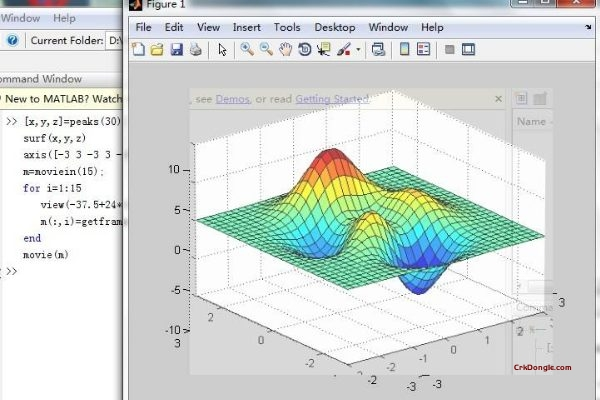The image size is (600, 400).
Task: Click the Current Folder path field
Action: [114, 40]
